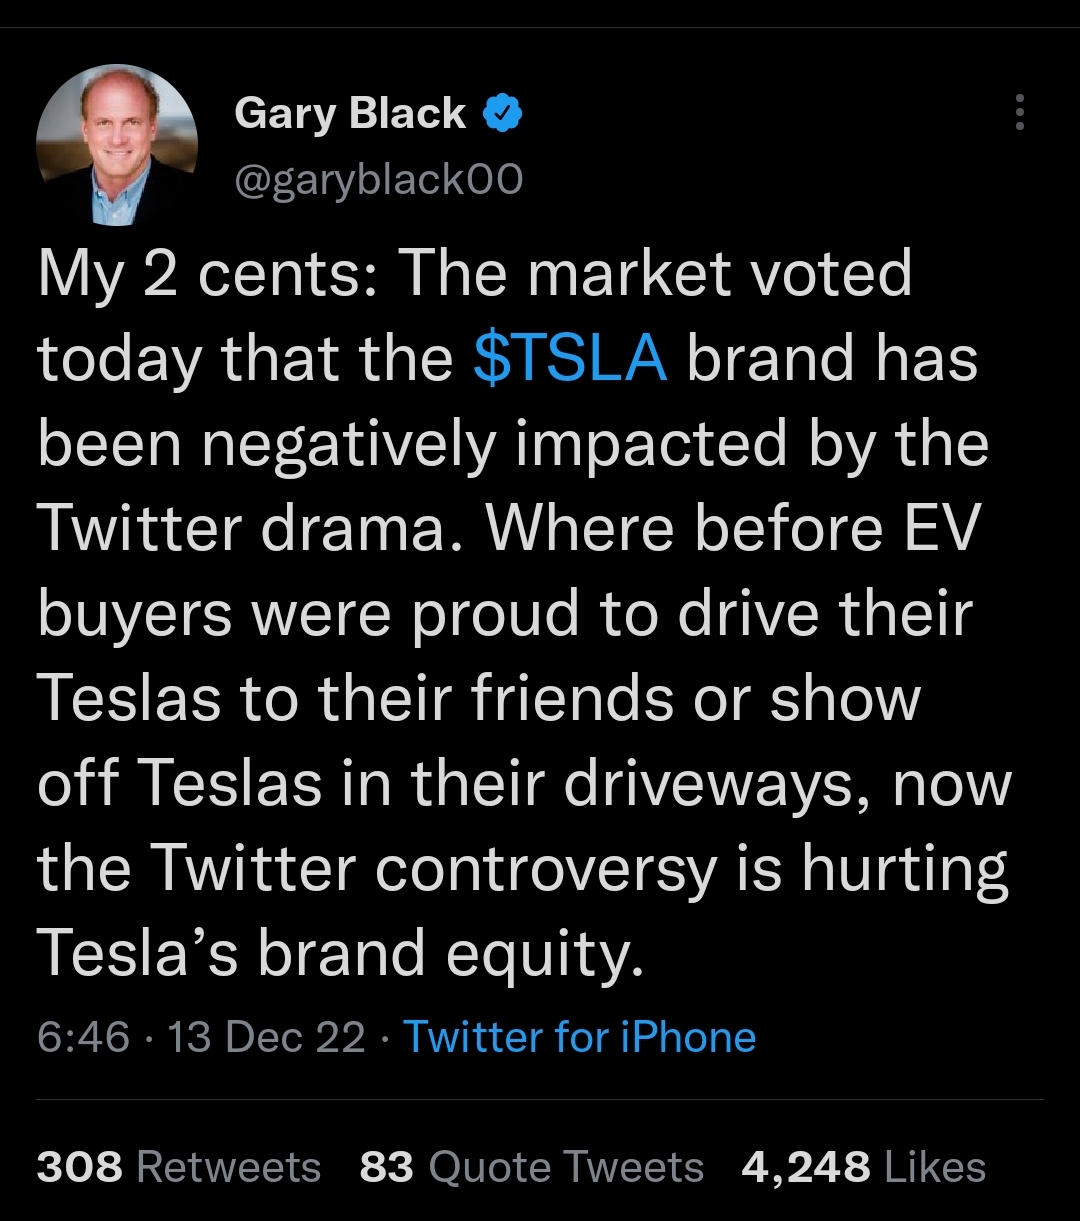Image resolution: width=1080 pixels, height=1221 pixels.
Task: Click the phrase "Tesla's brand equity"
Action: tap(336, 953)
